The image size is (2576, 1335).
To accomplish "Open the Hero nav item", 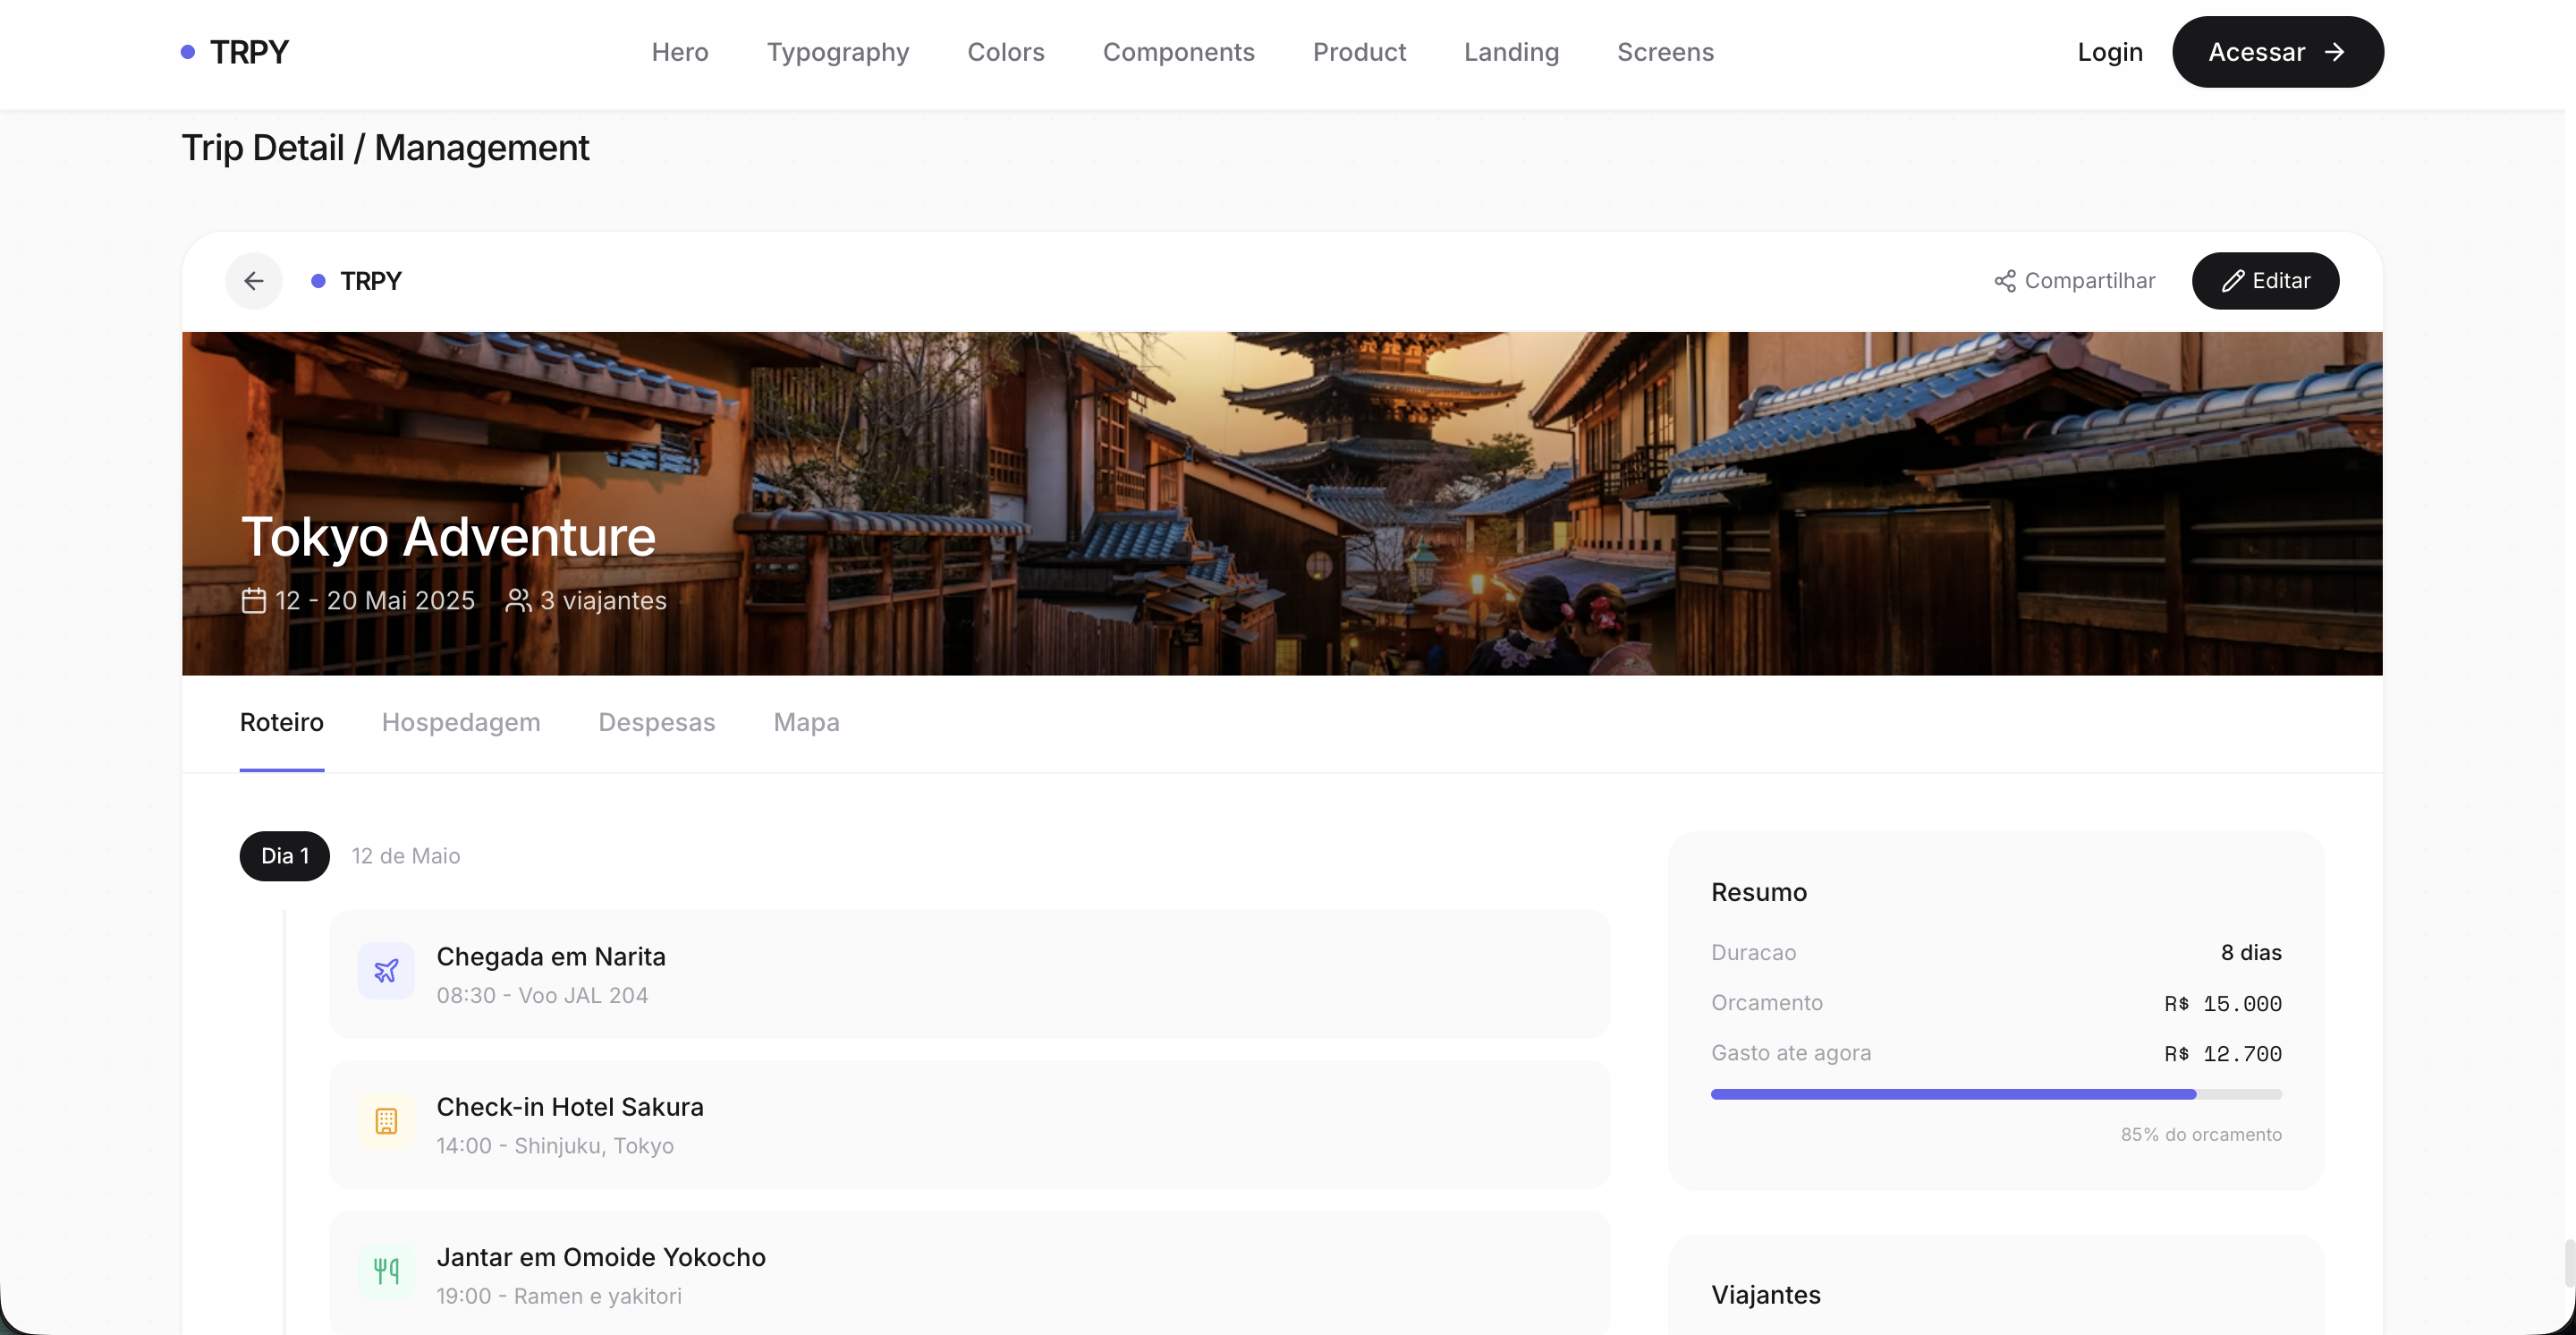I will (x=680, y=52).
